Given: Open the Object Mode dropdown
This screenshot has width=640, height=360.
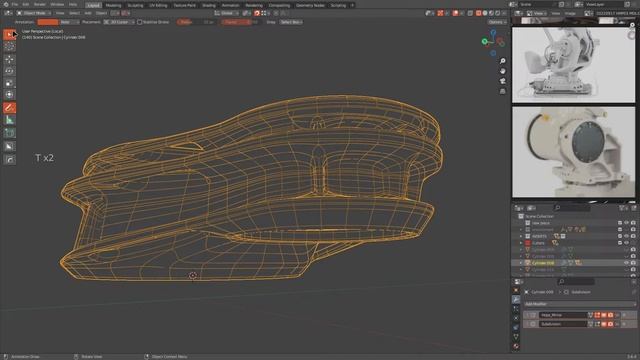Looking at the screenshot, I should (33, 13).
